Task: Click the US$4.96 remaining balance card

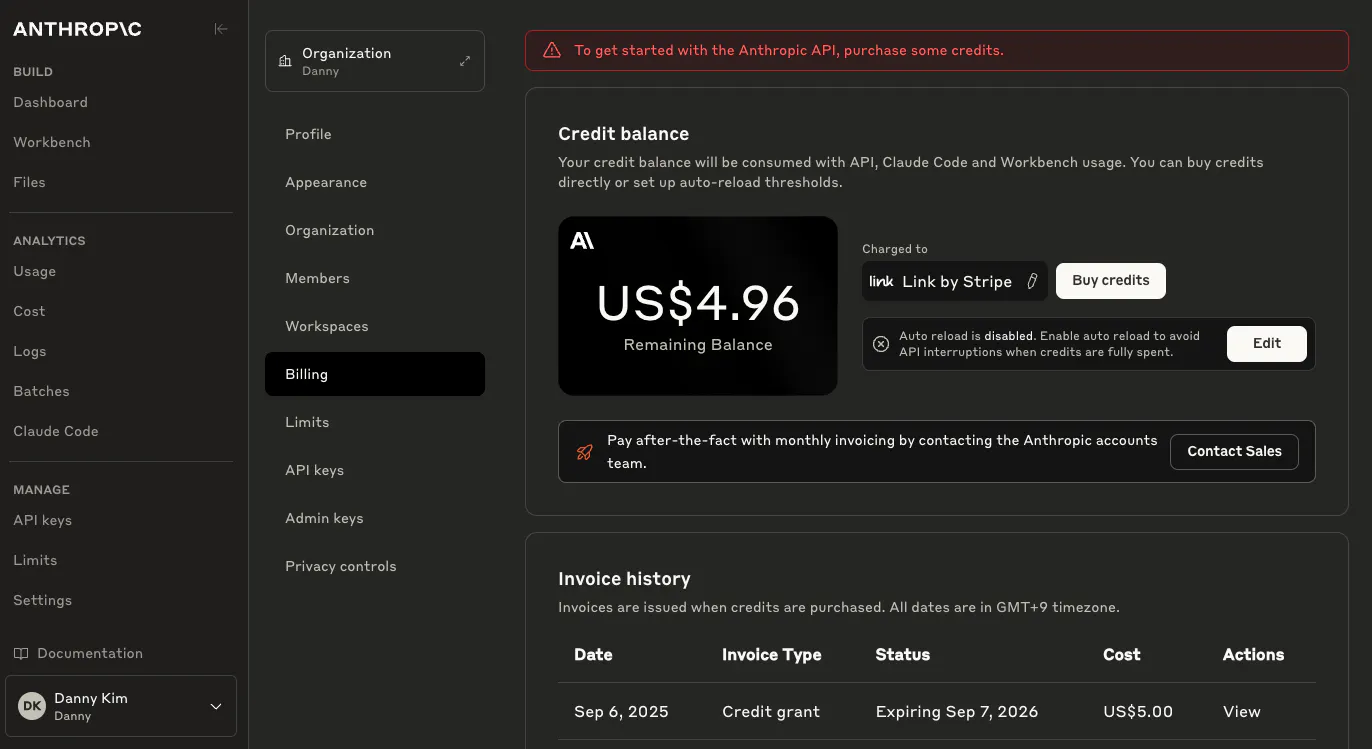Action: pyautogui.click(x=698, y=306)
